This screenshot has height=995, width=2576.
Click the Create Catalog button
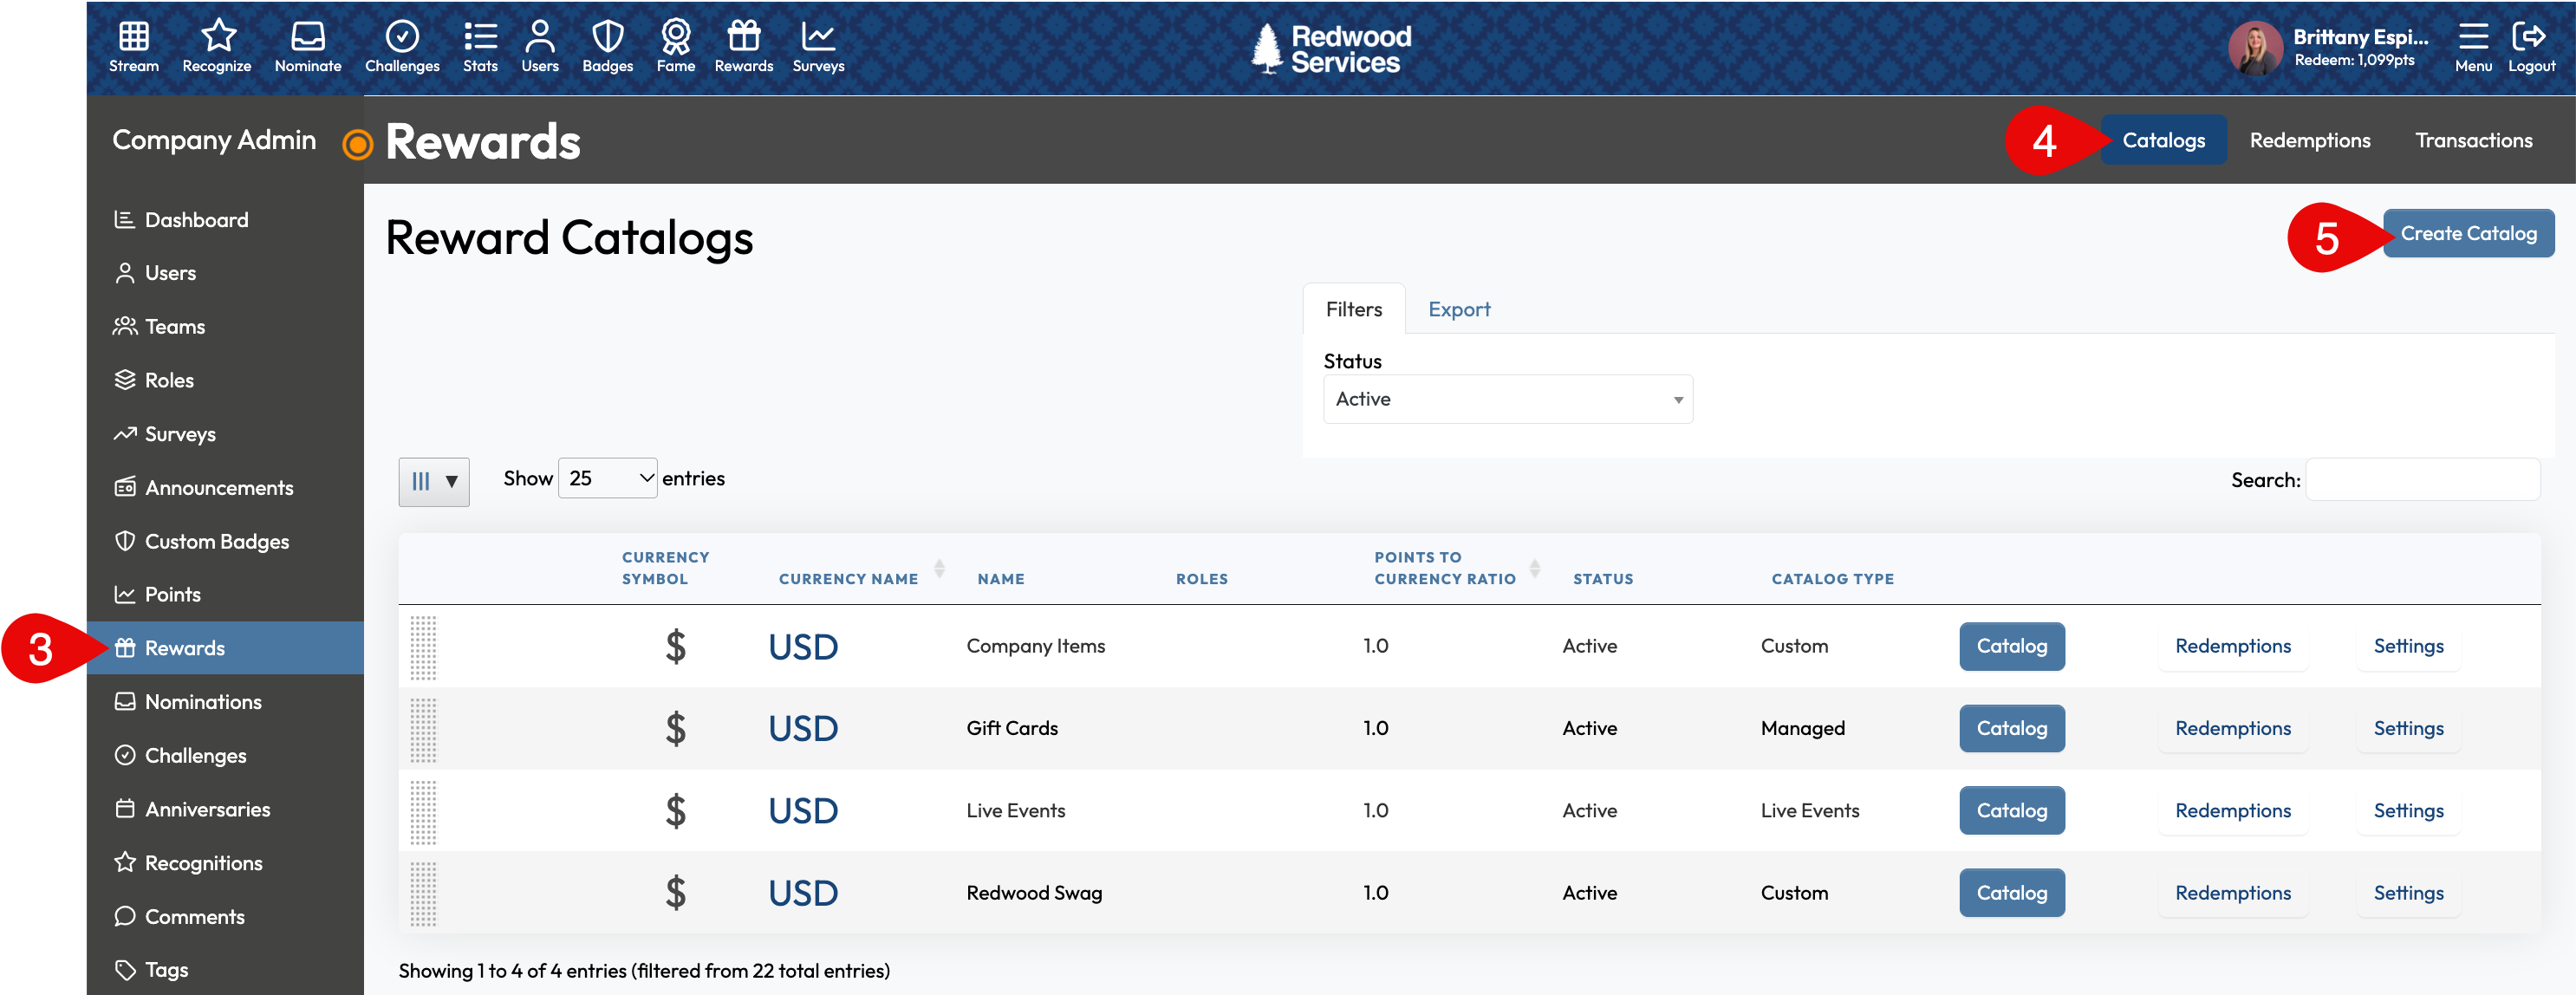click(x=2468, y=234)
